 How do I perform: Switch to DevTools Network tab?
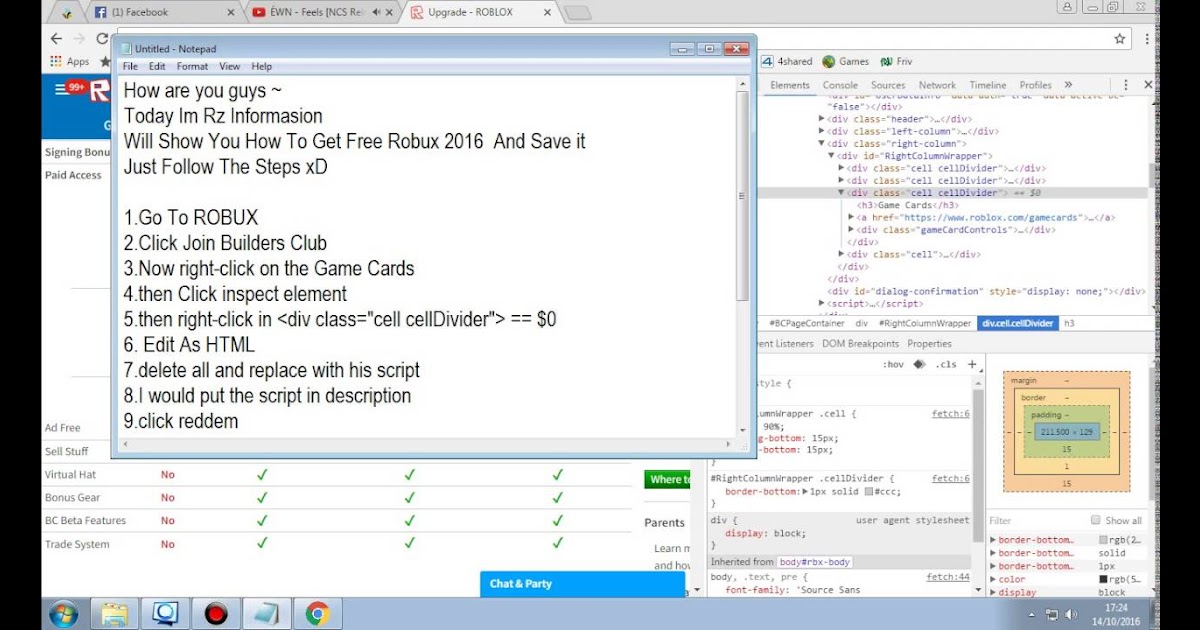937,85
